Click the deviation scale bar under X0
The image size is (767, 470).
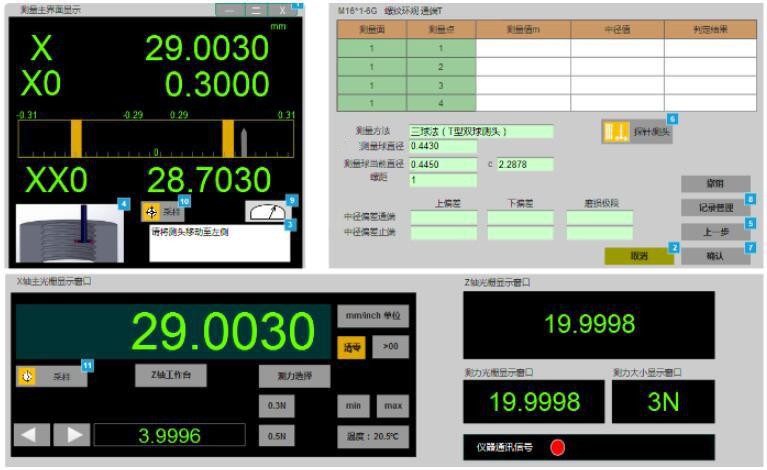[x=155, y=138]
